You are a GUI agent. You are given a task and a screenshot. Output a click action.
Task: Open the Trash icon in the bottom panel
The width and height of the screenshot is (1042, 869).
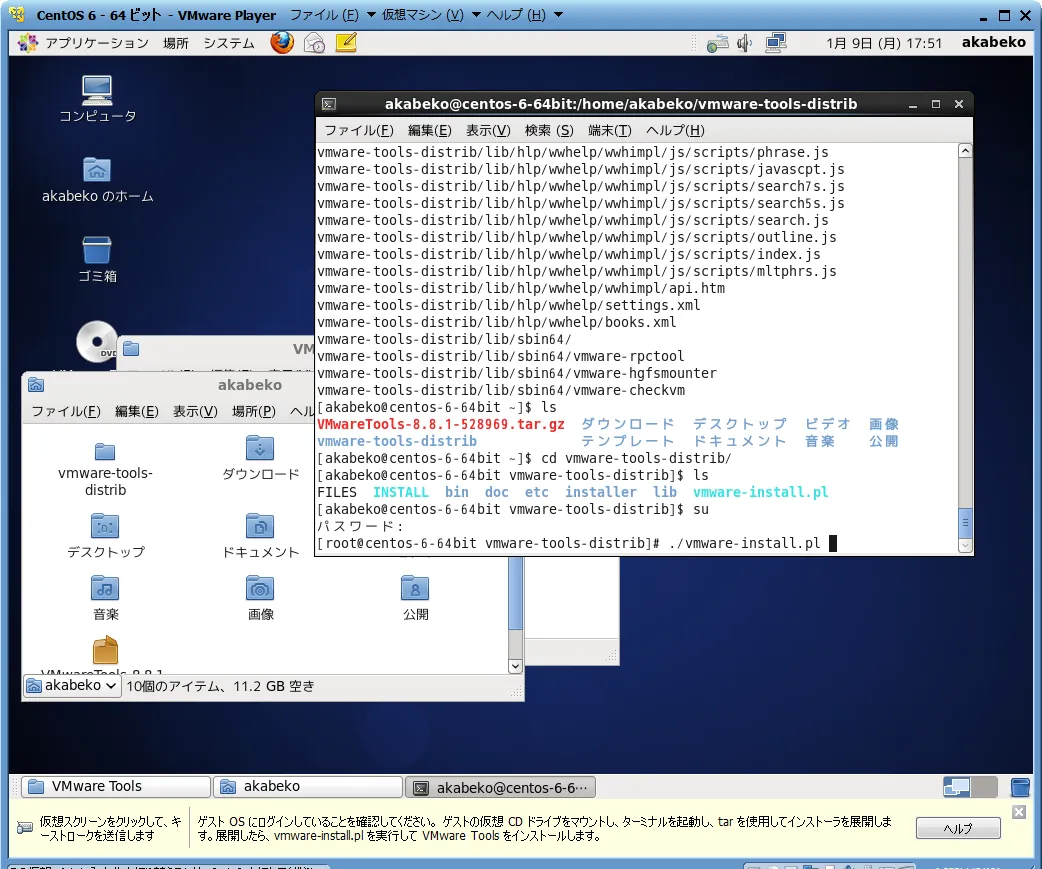(x=1020, y=787)
